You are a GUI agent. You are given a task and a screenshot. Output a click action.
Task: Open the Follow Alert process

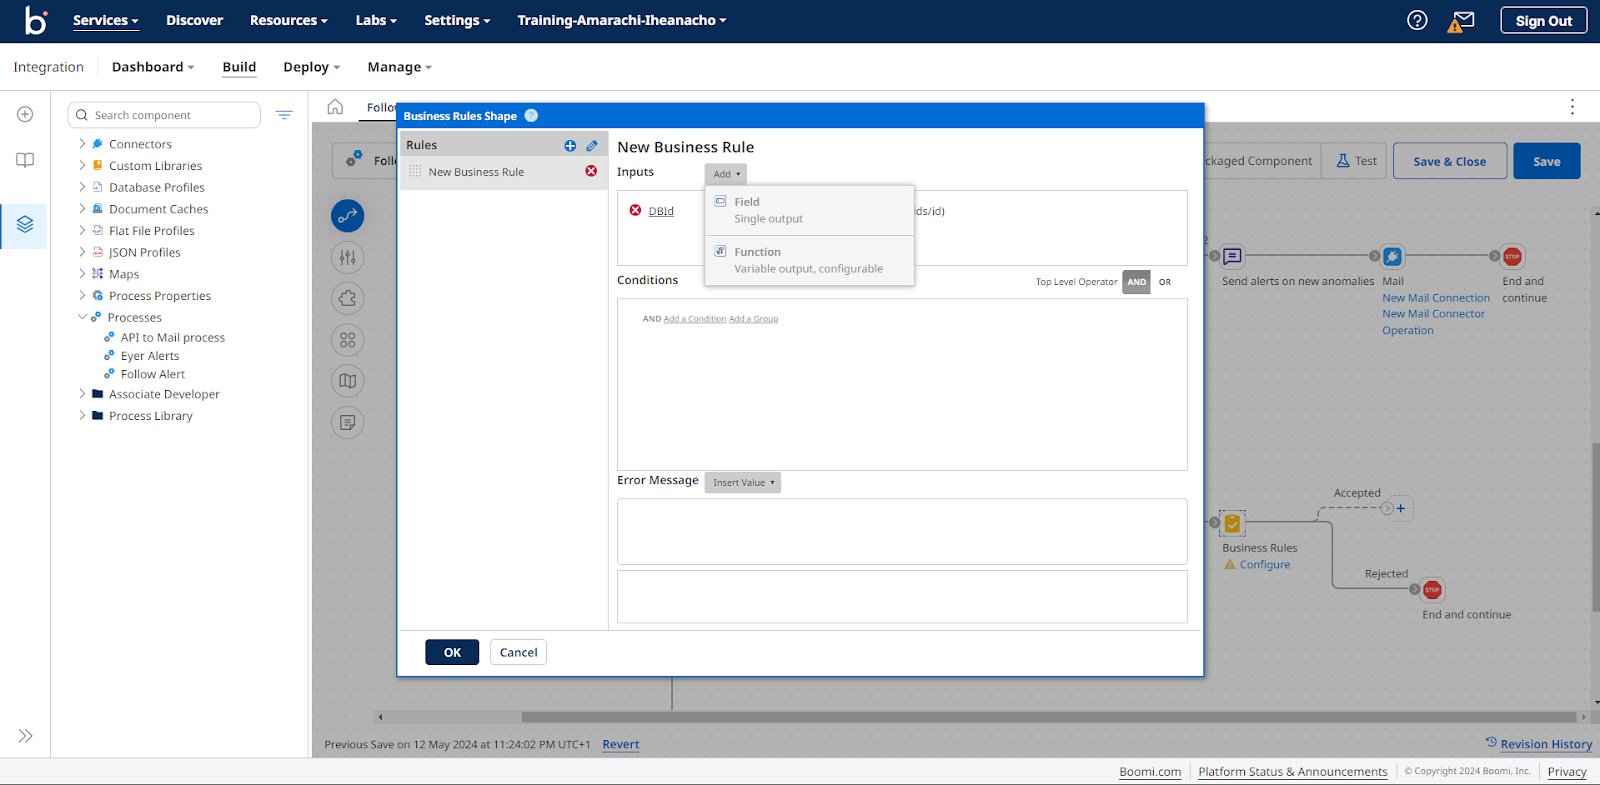[x=153, y=374]
